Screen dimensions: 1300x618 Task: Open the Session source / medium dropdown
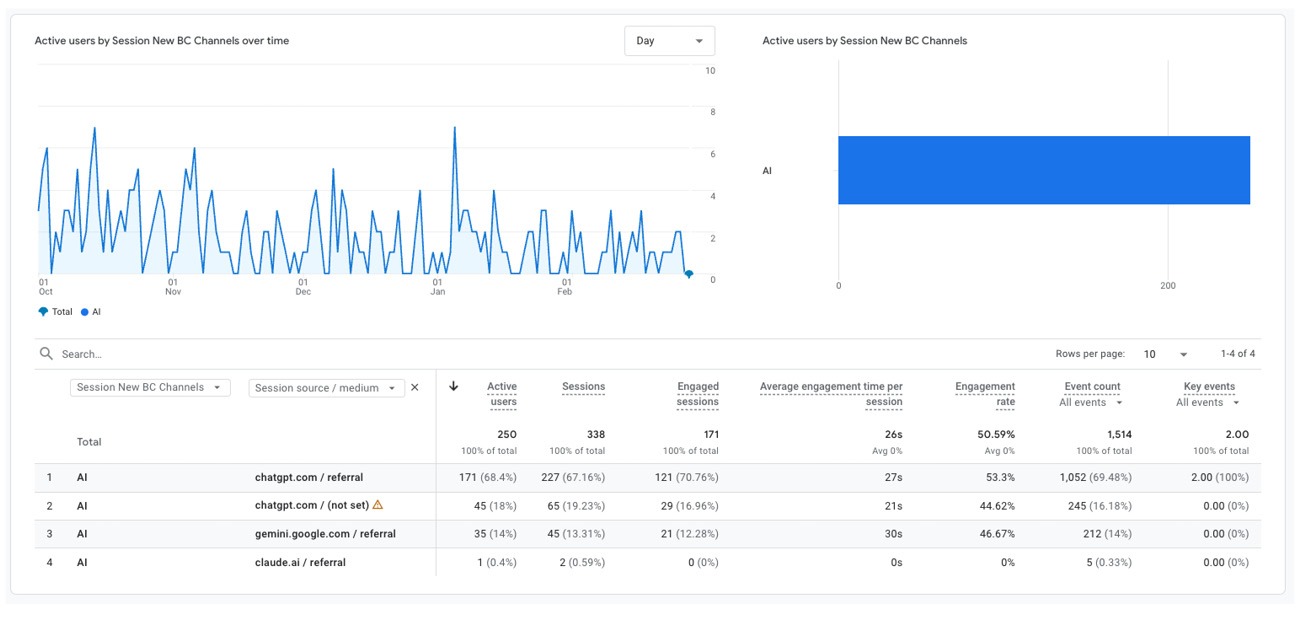point(326,386)
